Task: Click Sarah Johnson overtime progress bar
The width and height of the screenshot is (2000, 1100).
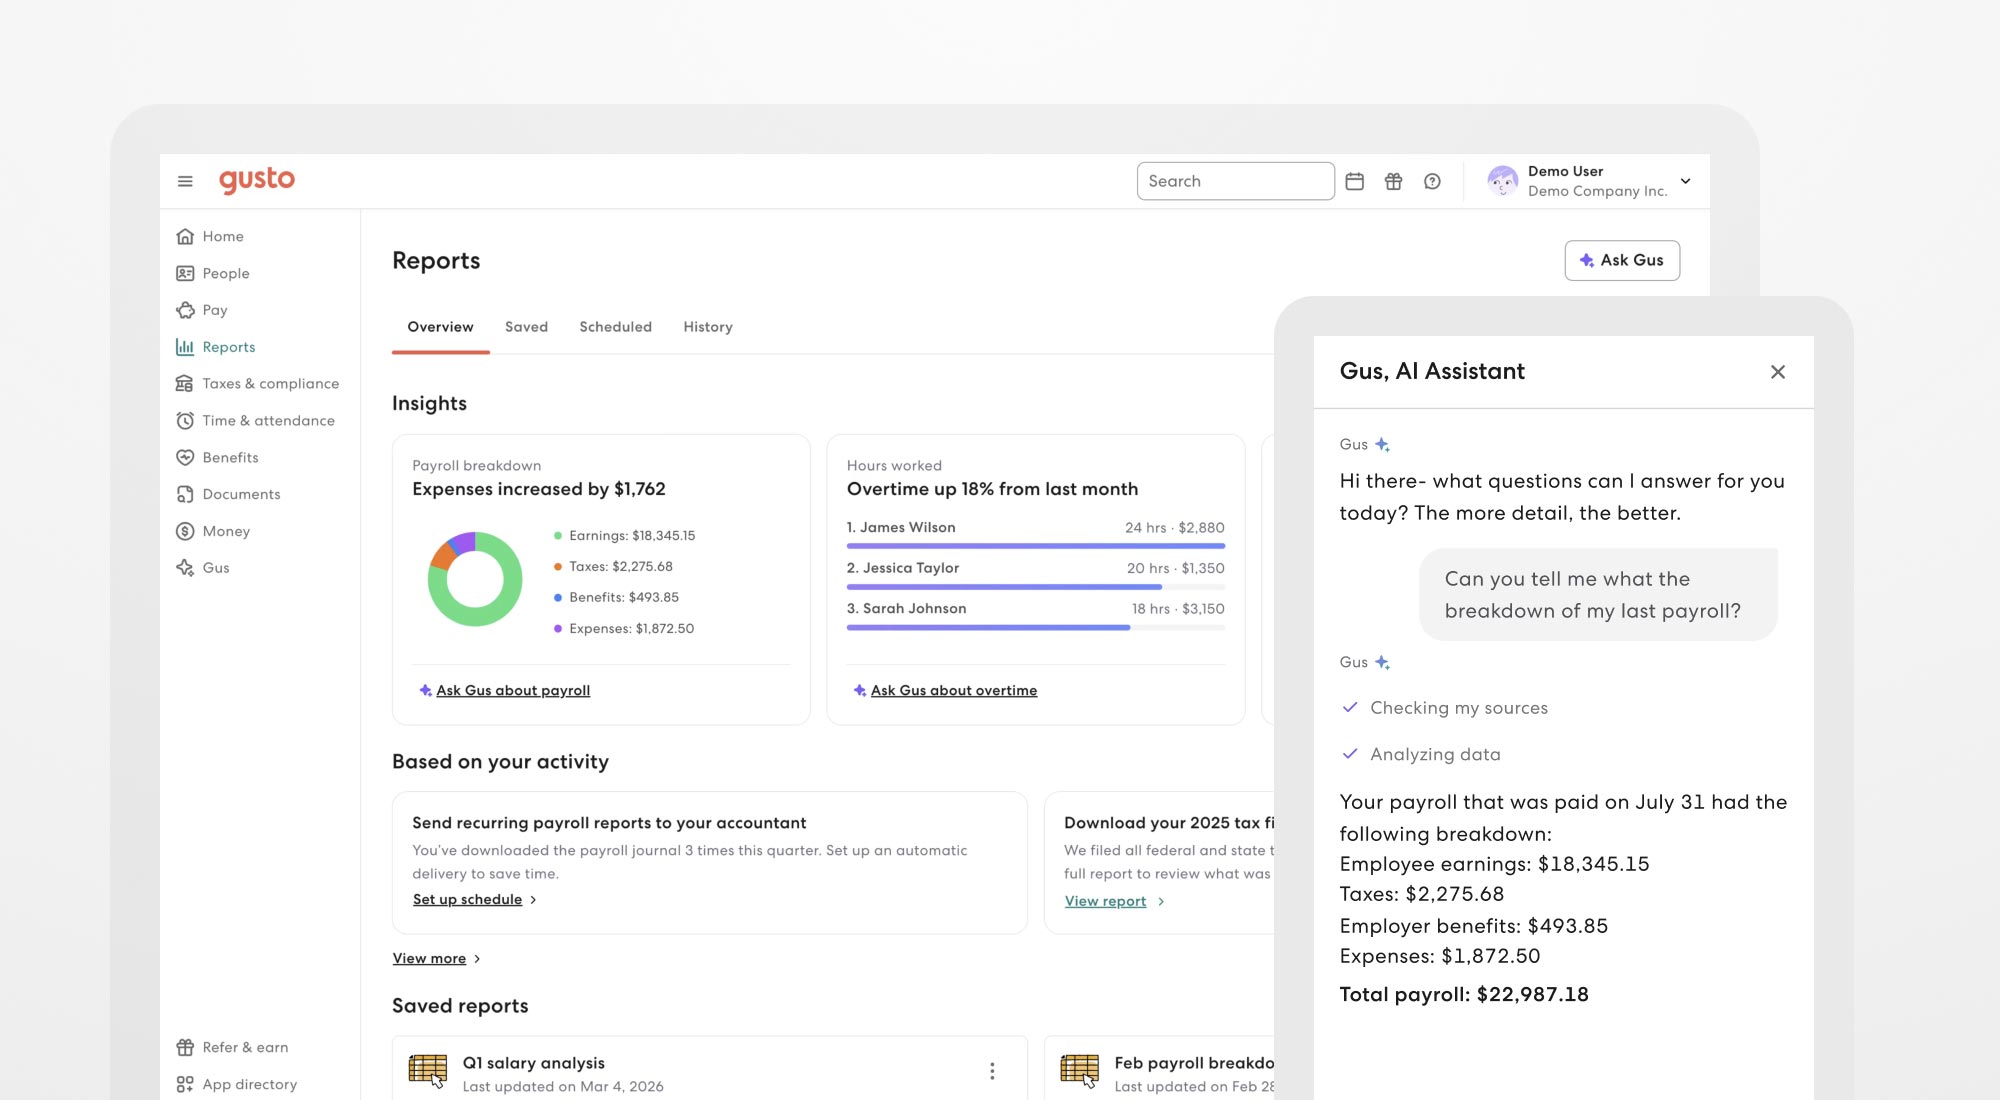Action: (1036, 628)
